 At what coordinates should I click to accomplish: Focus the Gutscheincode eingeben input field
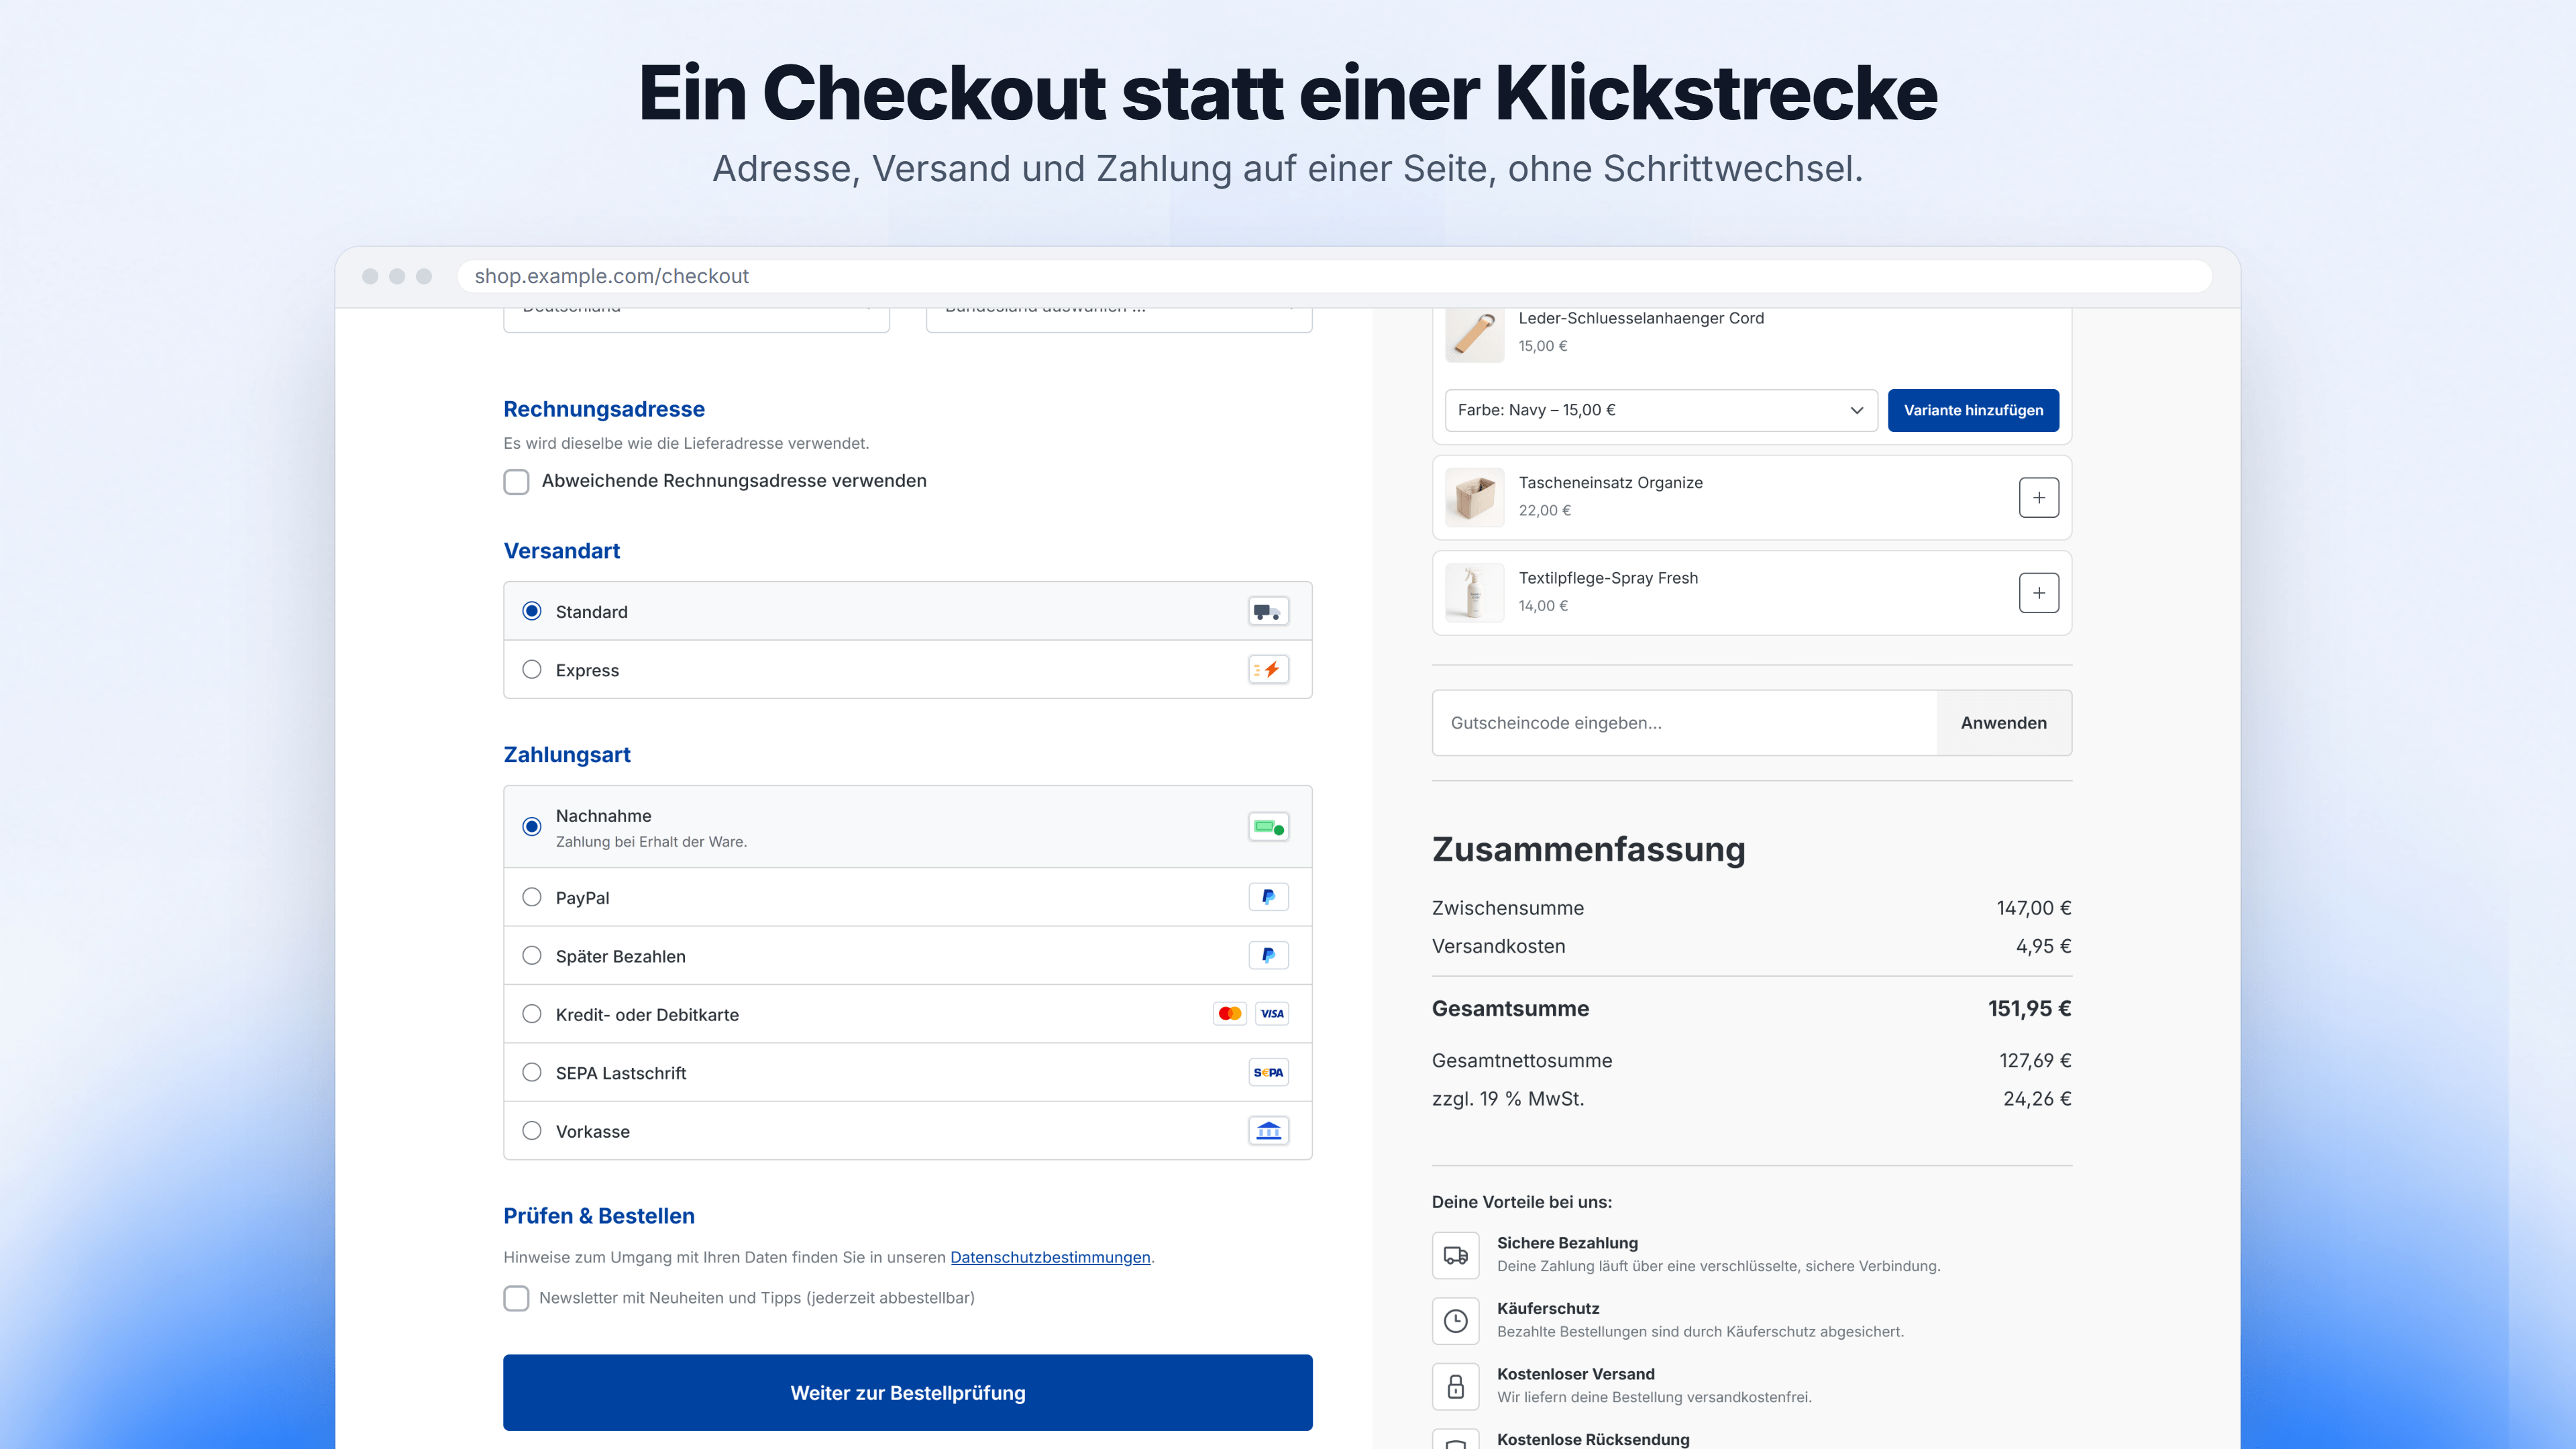(1684, 723)
